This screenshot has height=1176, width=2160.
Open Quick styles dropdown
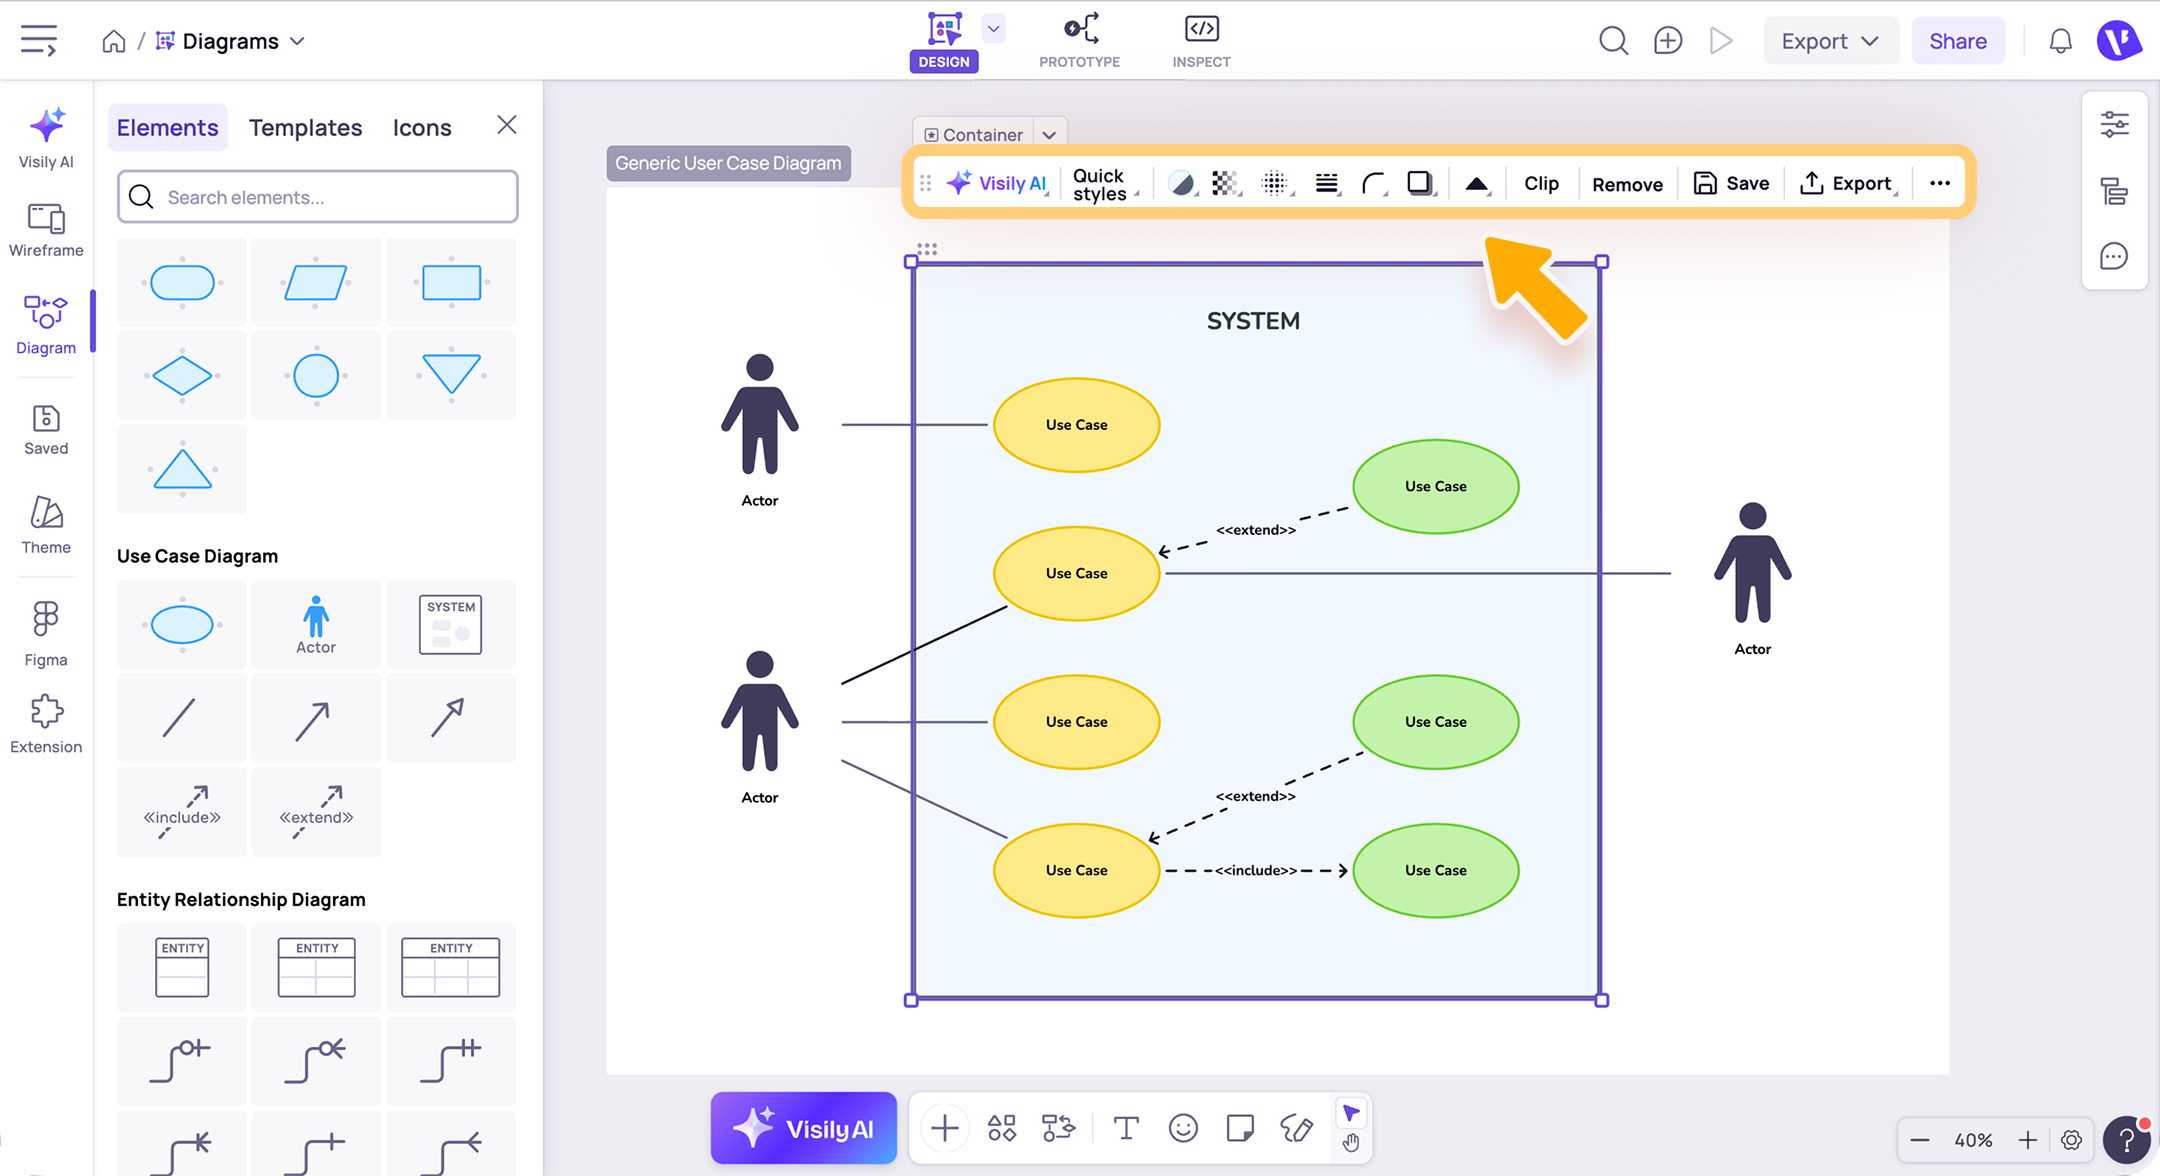1104,184
